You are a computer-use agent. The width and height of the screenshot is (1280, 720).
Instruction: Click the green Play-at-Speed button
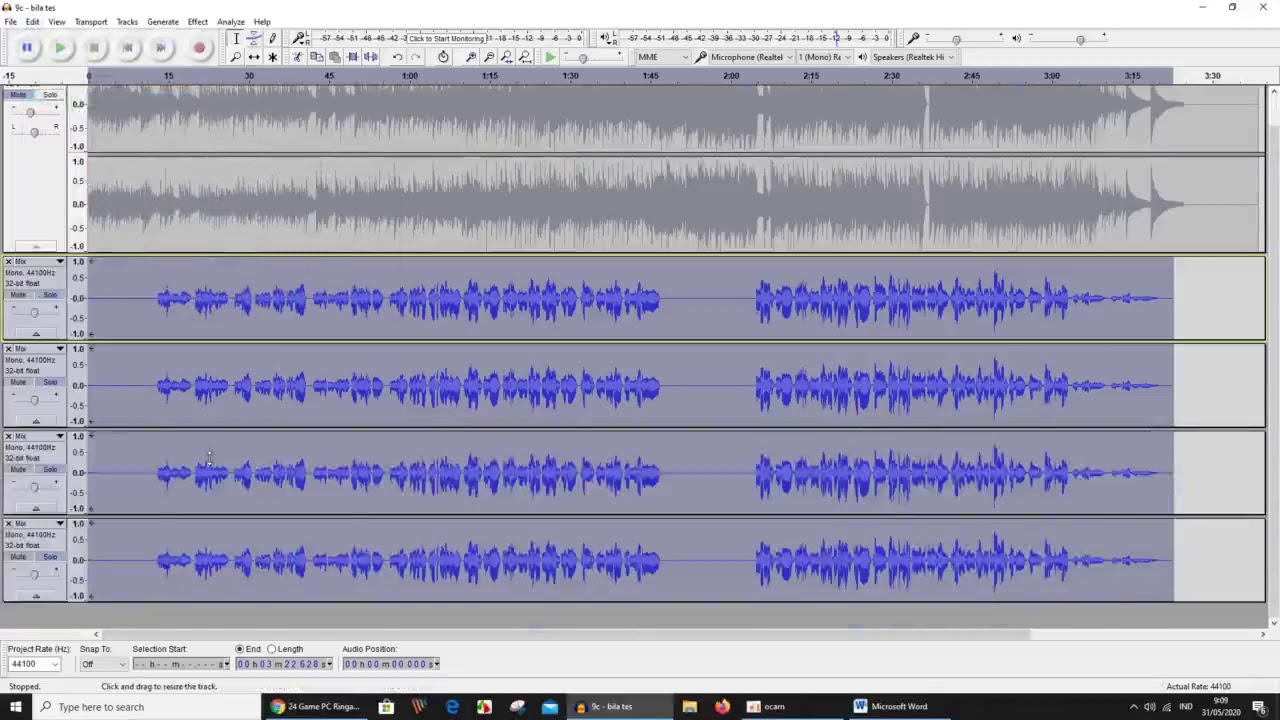coord(550,57)
